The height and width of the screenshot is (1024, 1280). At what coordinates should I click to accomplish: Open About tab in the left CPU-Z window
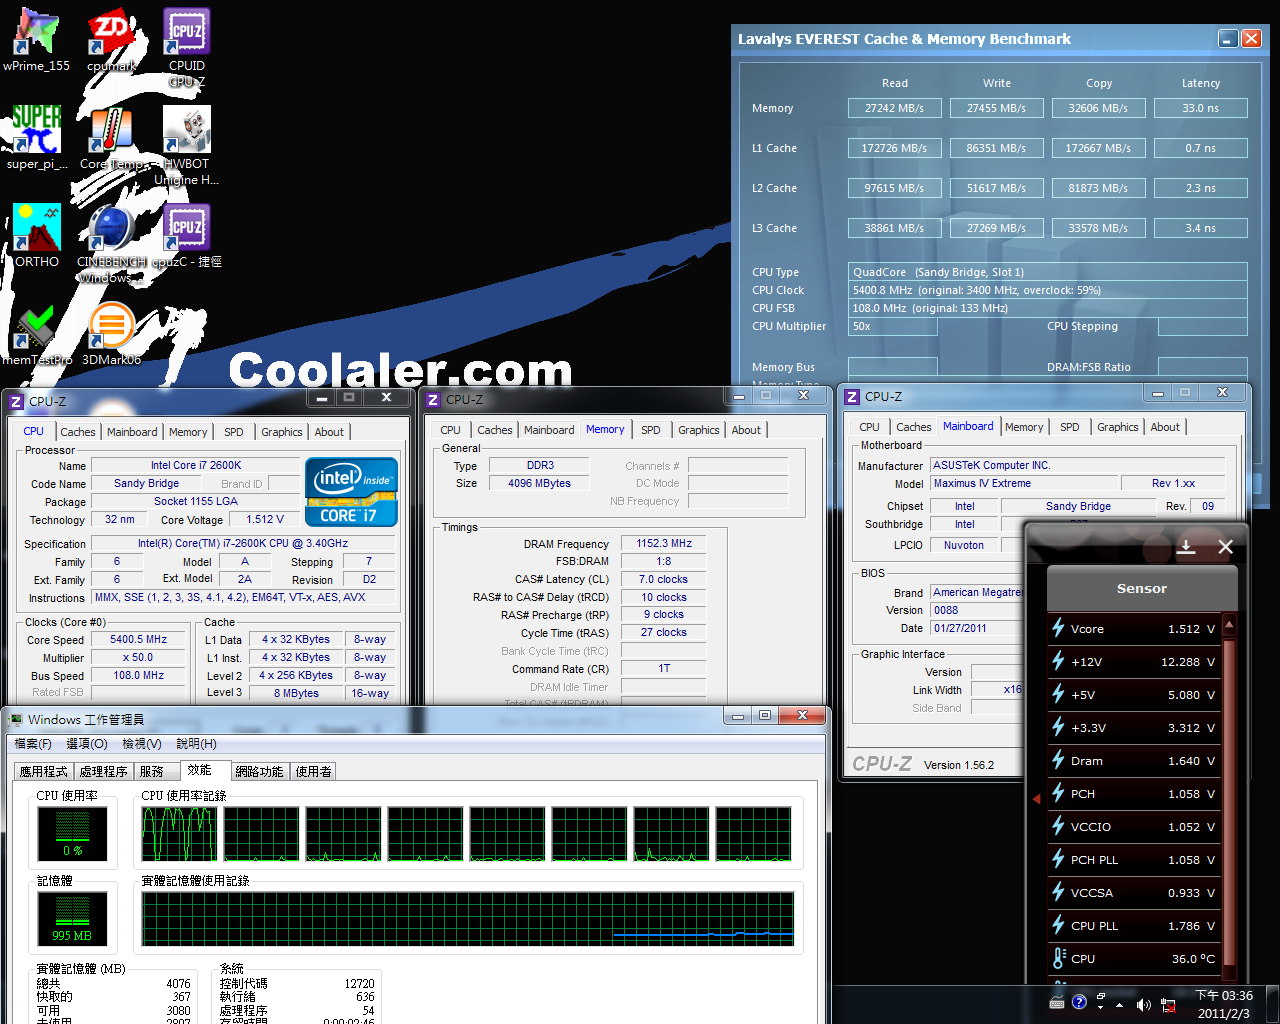point(329,432)
